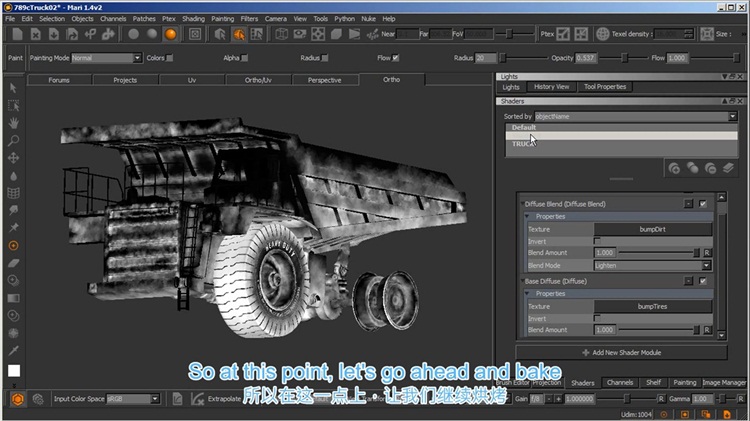Toggle Invert checkbox under bumpDirt texture

(598, 241)
